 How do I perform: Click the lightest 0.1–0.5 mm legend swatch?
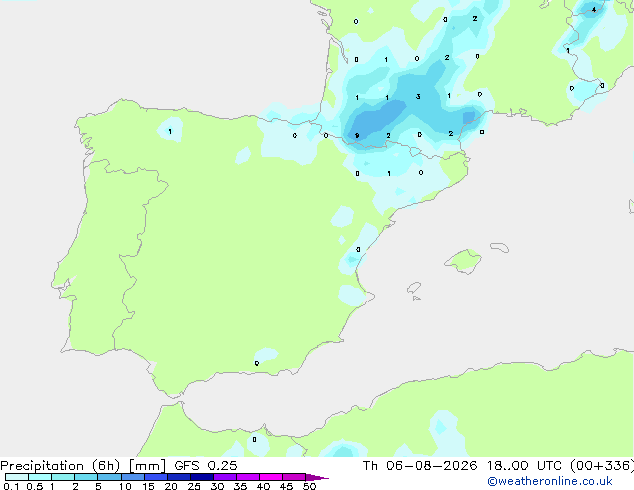17,477
